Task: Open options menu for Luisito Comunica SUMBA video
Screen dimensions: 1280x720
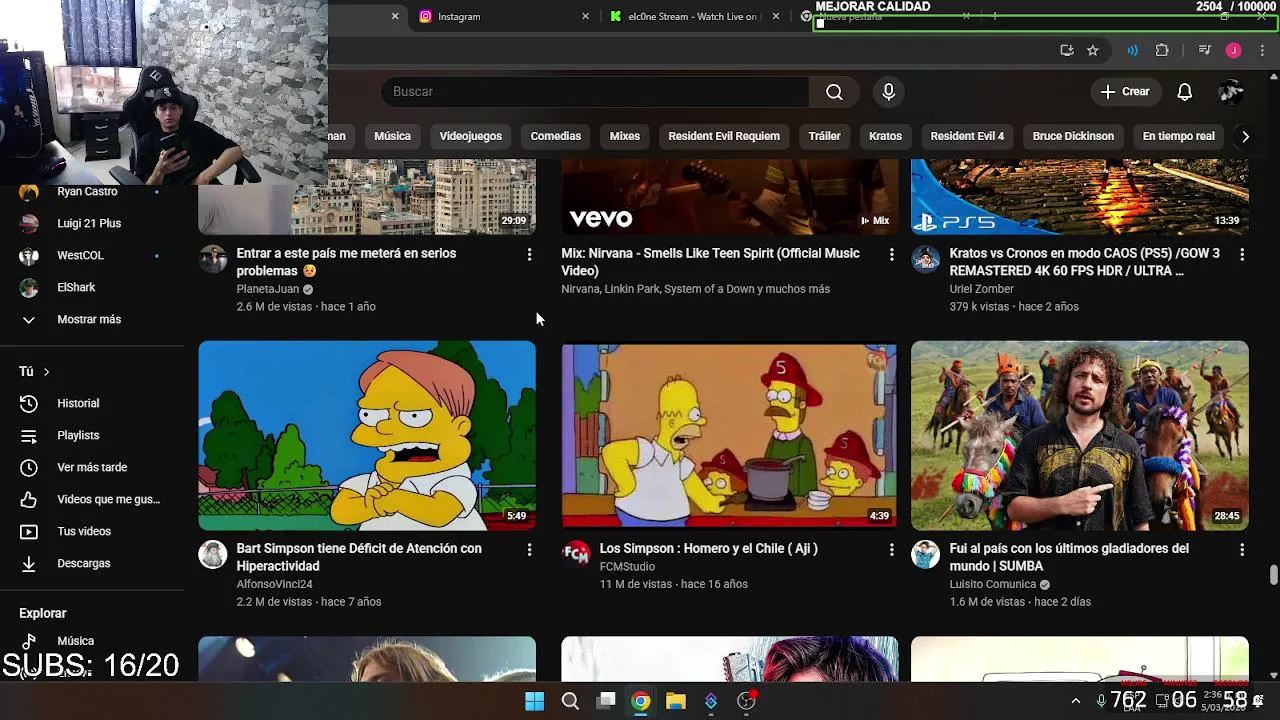Action: [1241, 550]
